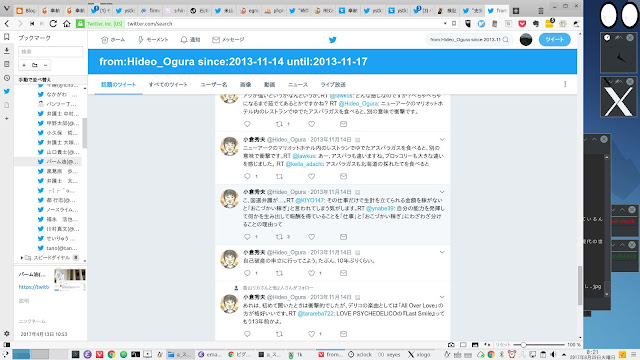Click the Vivaldi menu logo
Screen dimensions: 640x360
[7, 9]
